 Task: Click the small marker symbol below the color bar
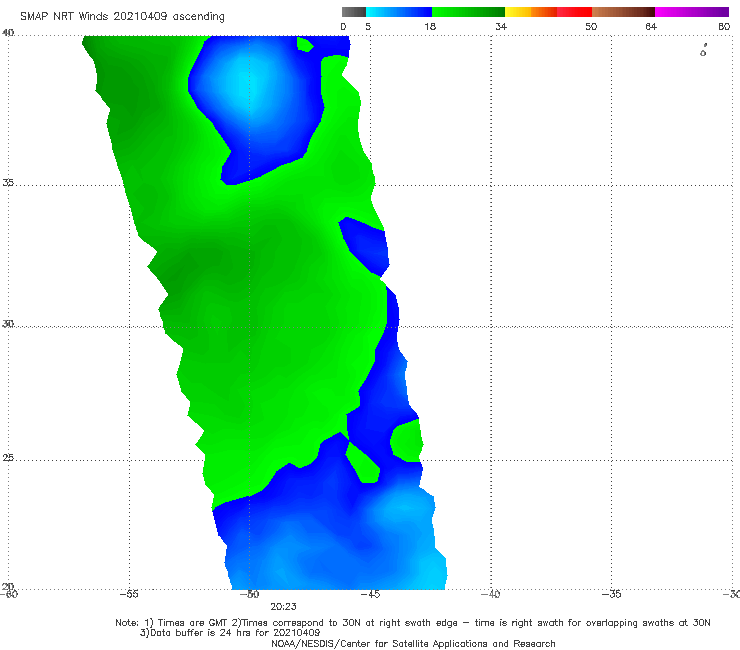(704, 50)
